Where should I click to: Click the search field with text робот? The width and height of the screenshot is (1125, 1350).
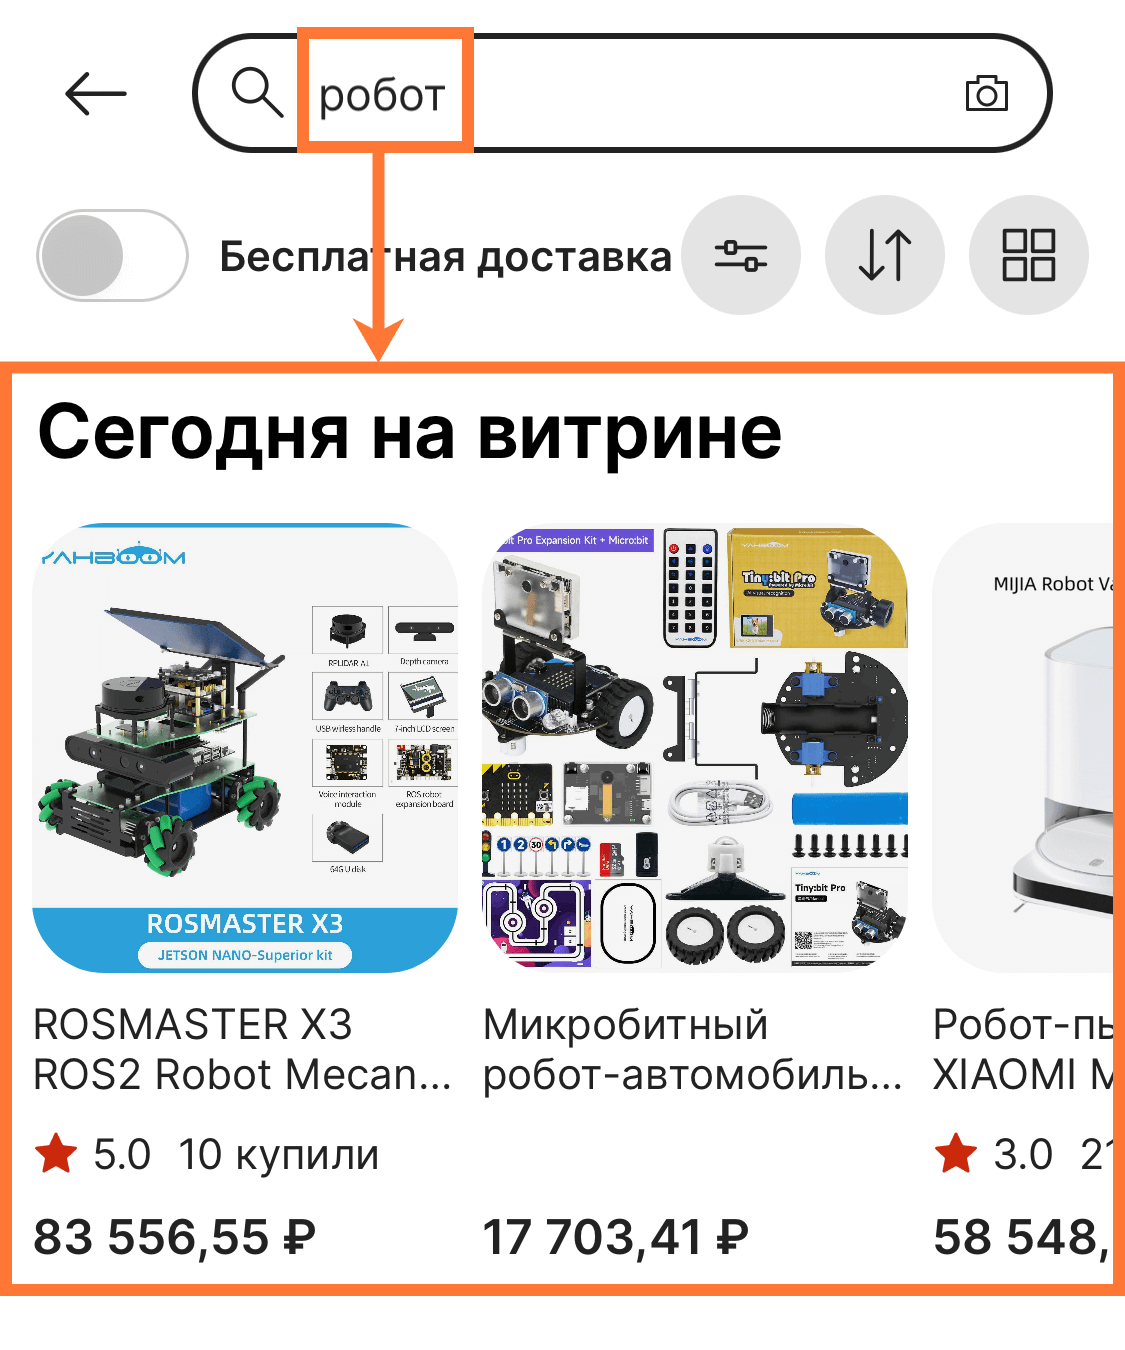[622, 93]
